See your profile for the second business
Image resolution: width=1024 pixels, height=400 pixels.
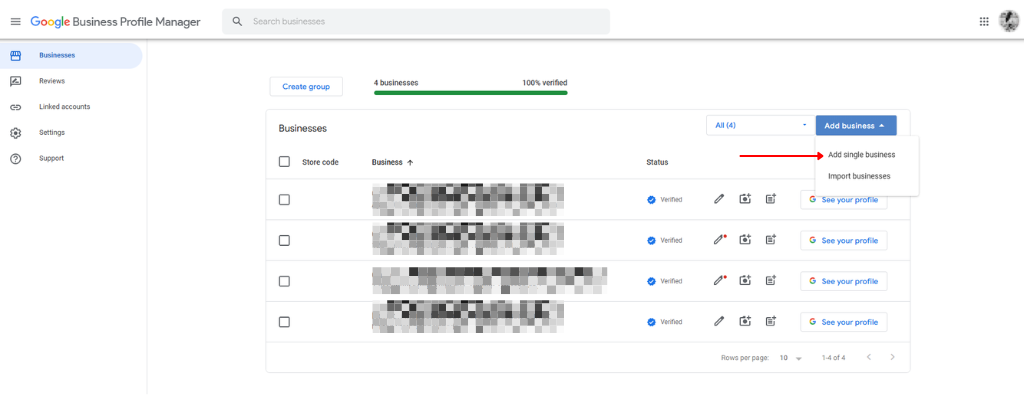click(844, 240)
